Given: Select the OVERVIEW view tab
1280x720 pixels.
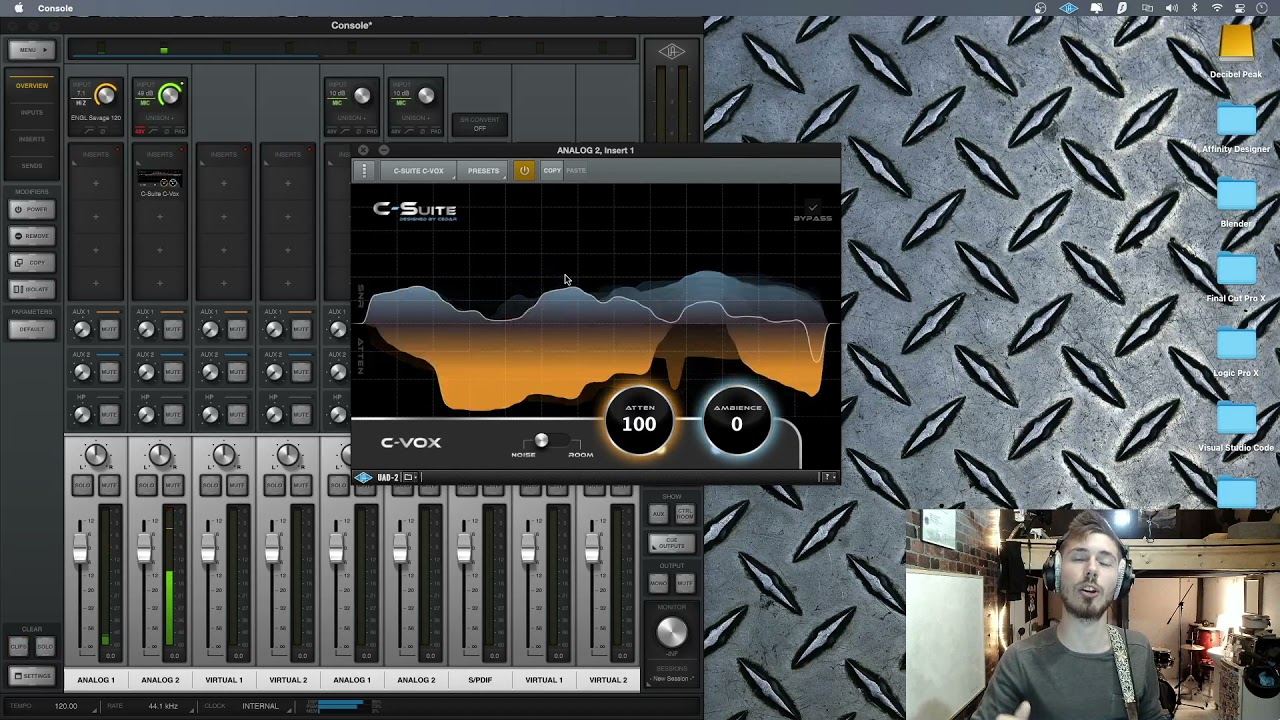Looking at the screenshot, I should coord(32,86).
